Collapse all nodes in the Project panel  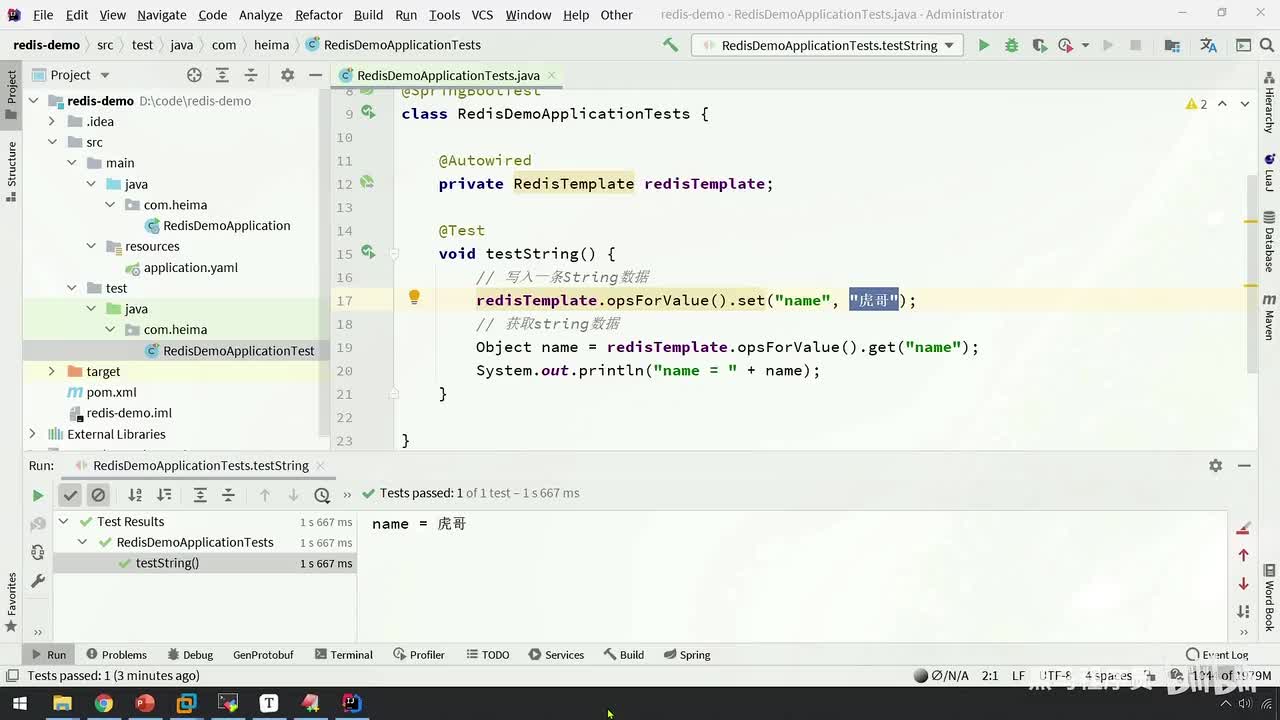pyautogui.click(x=251, y=75)
